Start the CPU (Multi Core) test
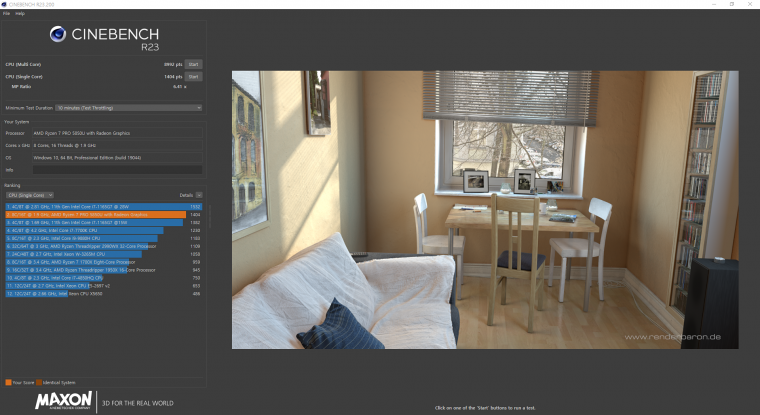The width and height of the screenshot is (760, 415). pos(193,64)
